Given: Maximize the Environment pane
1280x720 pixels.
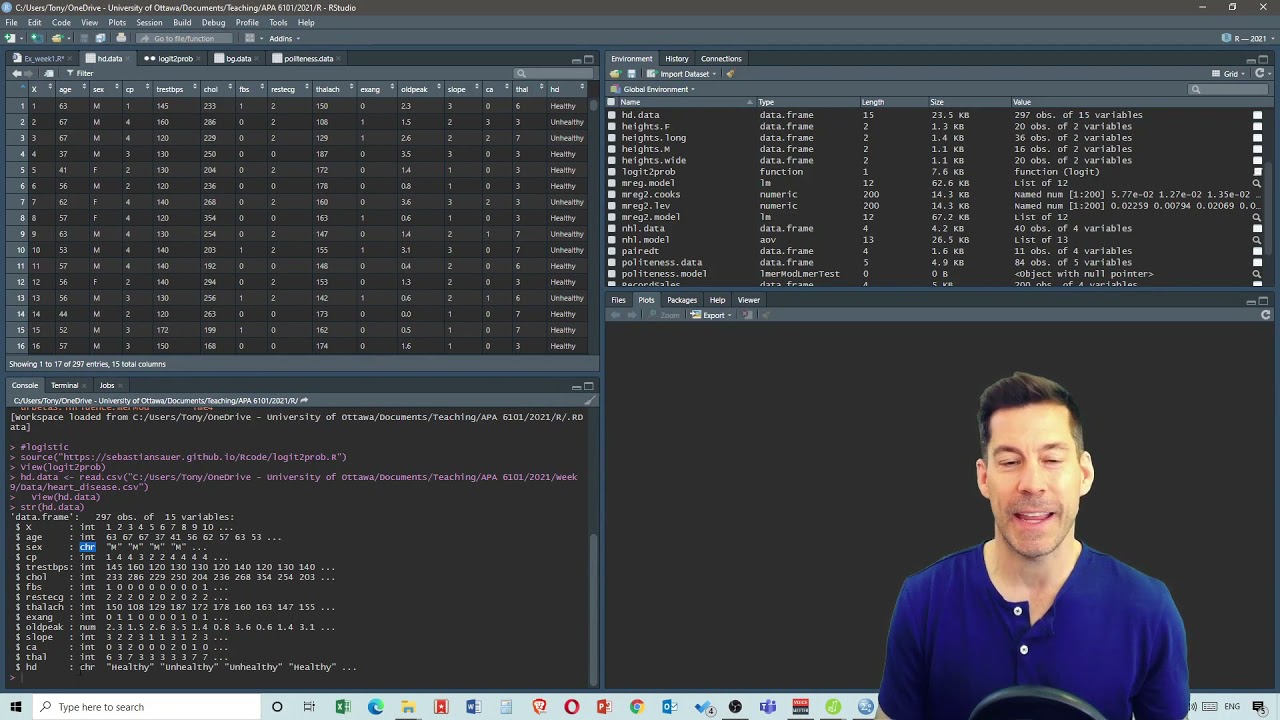Looking at the screenshot, I should pyautogui.click(x=1265, y=59).
